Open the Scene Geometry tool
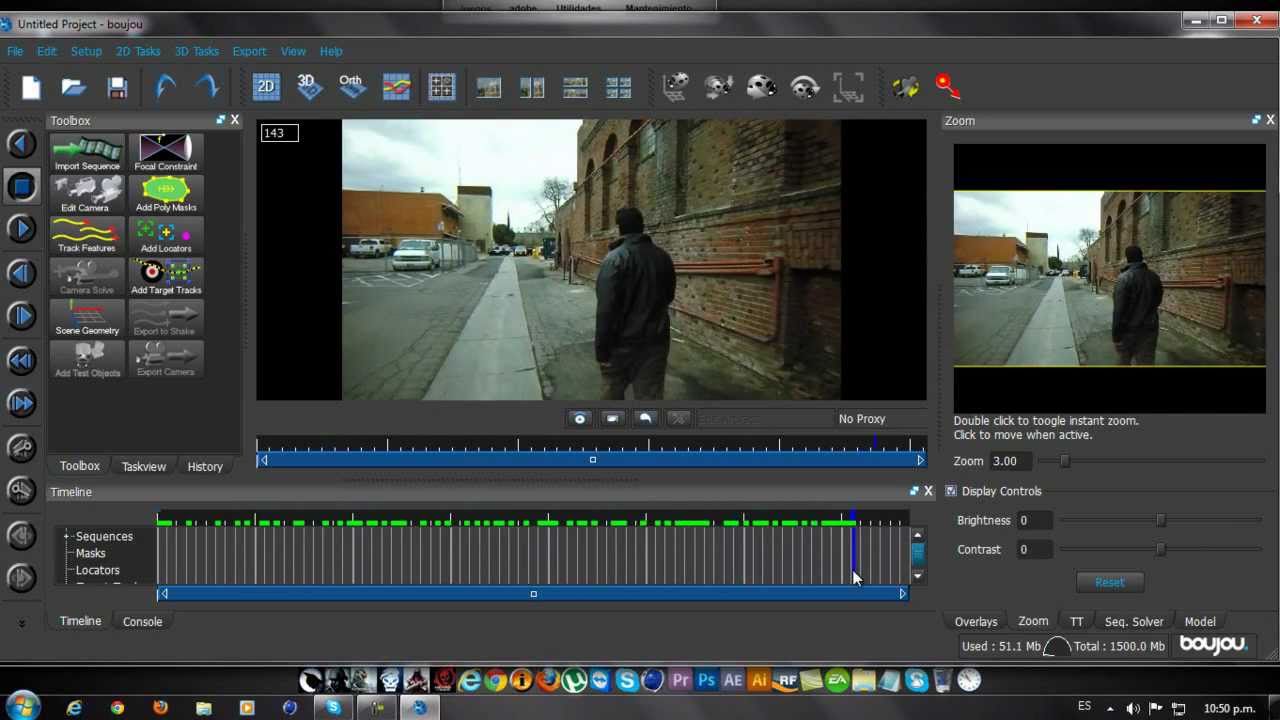1280x720 pixels. pyautogui.click(x=87, y=317)
